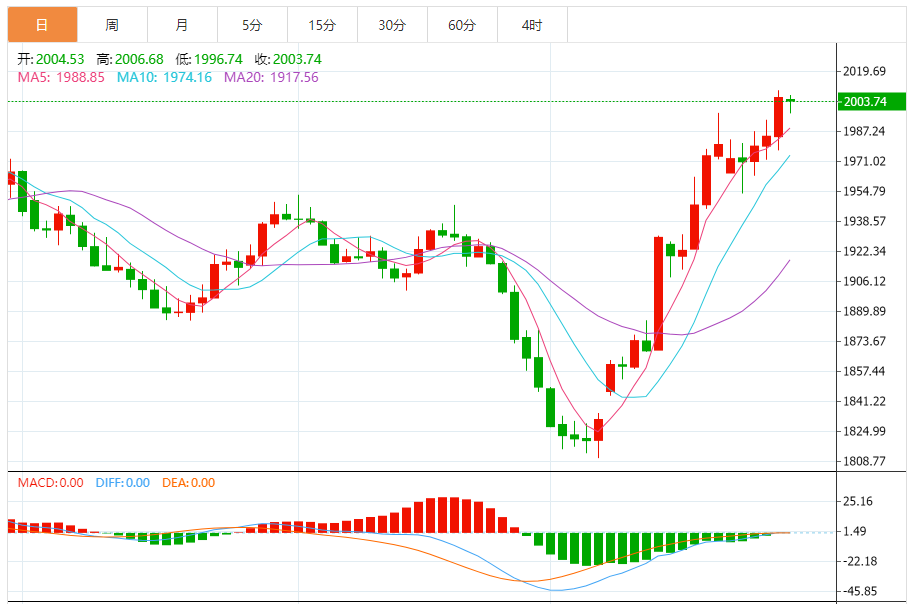Click the MACD:0.00 label
The image size is (914, 604).
(51, 483)
